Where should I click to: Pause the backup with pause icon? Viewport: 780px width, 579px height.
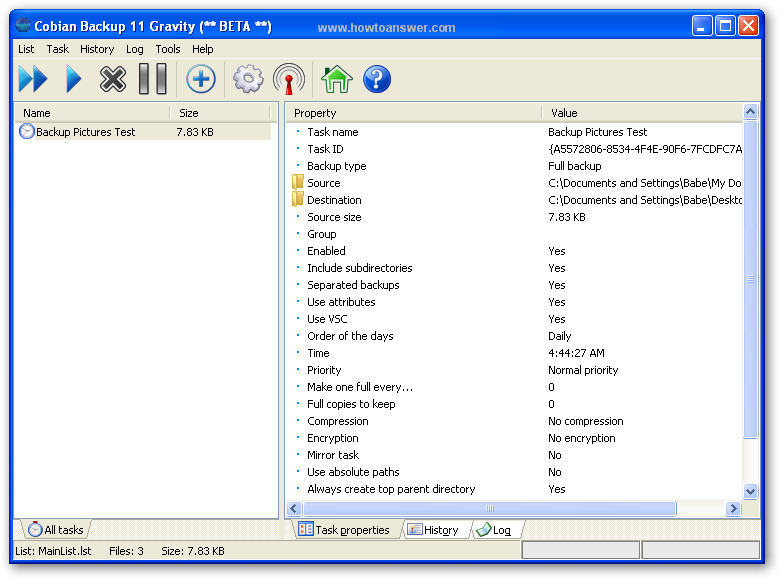point(153,79)
